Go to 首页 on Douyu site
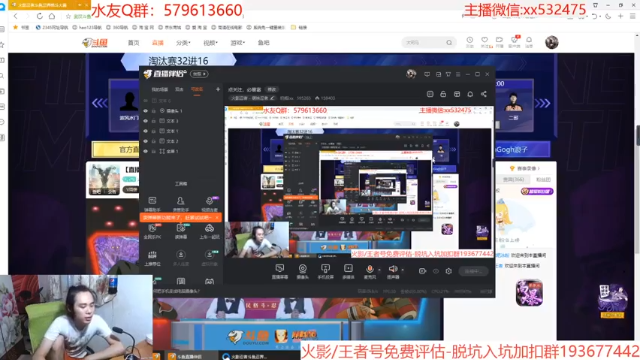Viewport: 640px width, 360px height. point(133,43)
